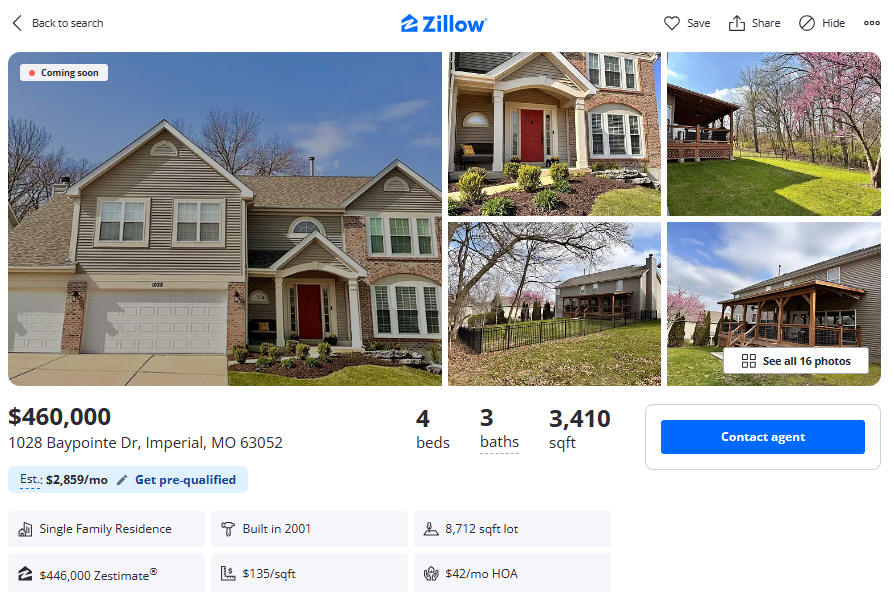Click the underlined Est. payment label

coord(31,480)
